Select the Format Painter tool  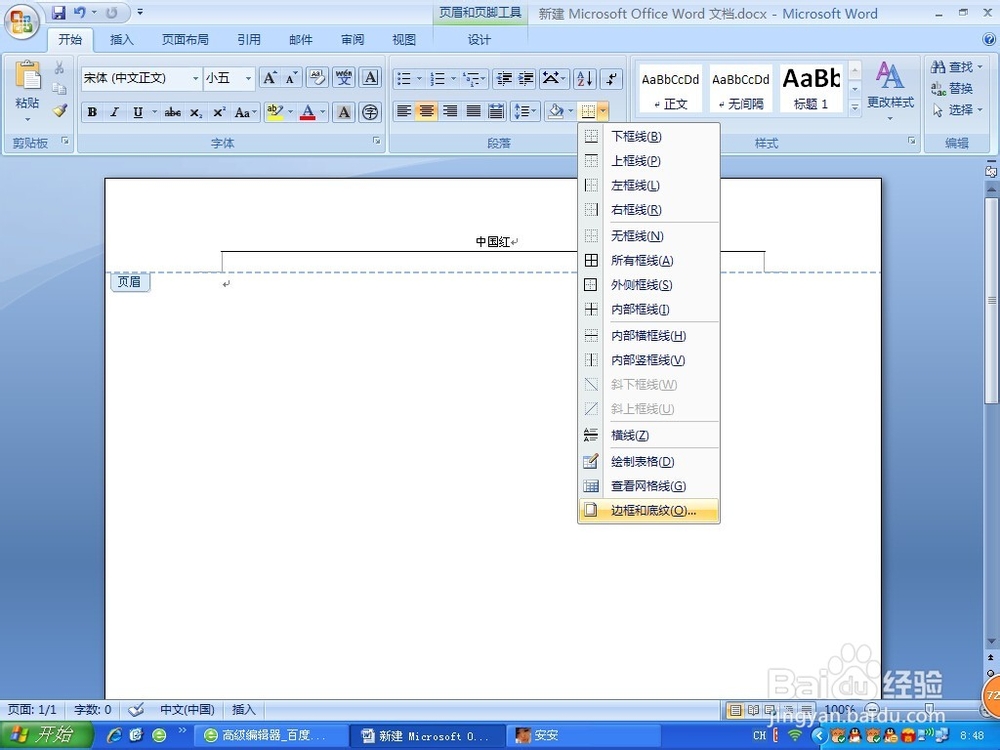[x=59, y=111]
